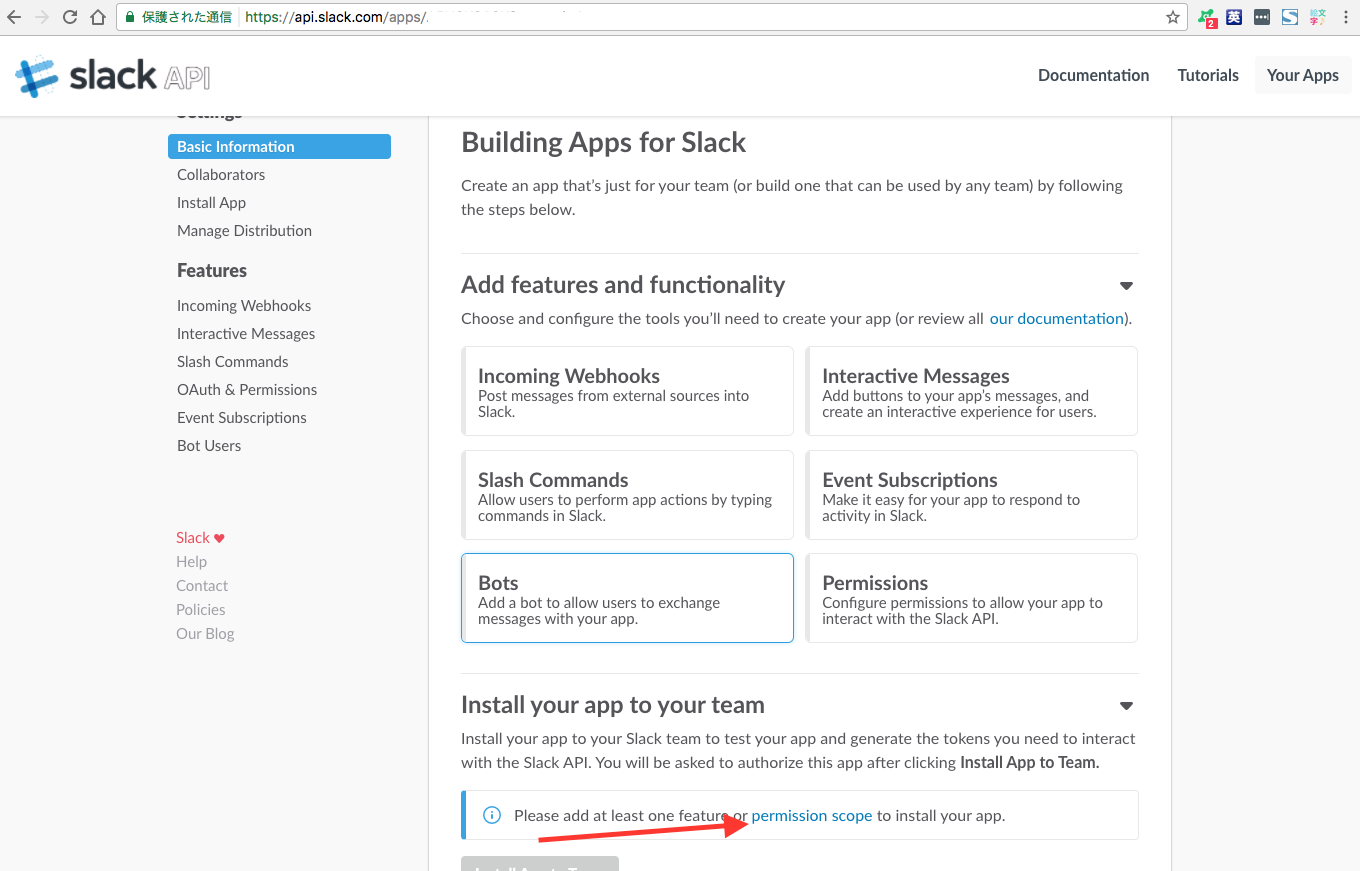Click the 絵文字 emoji extension icon
This screenshot has width=1360, height=871.
coord(1317,16)
